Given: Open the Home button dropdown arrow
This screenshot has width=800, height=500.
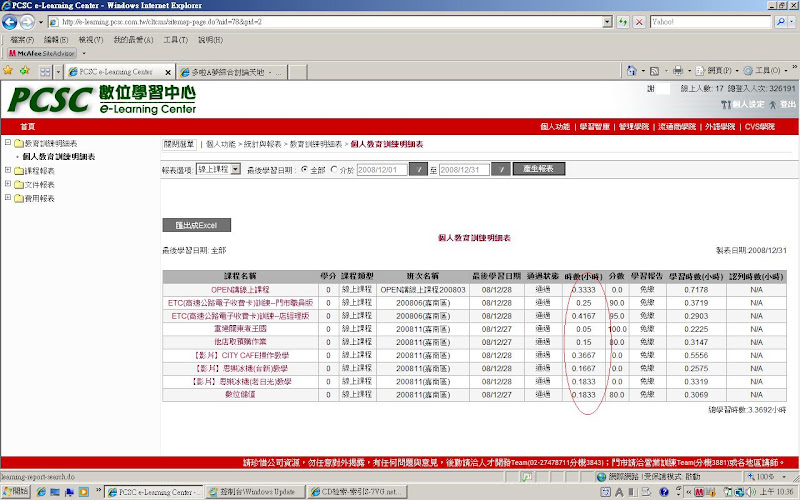Looking at the screenshot, I should pyautogui.click(x=643, y=71).
